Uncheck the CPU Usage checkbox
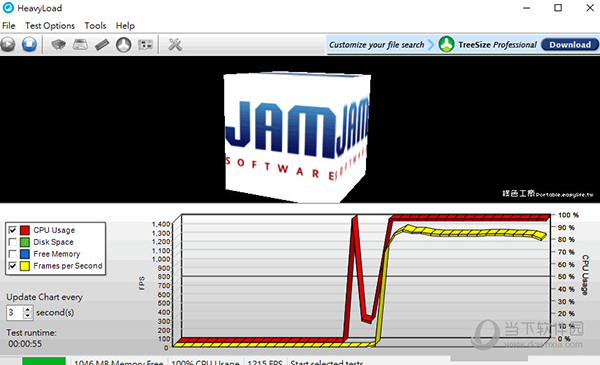 pos(13,230)
